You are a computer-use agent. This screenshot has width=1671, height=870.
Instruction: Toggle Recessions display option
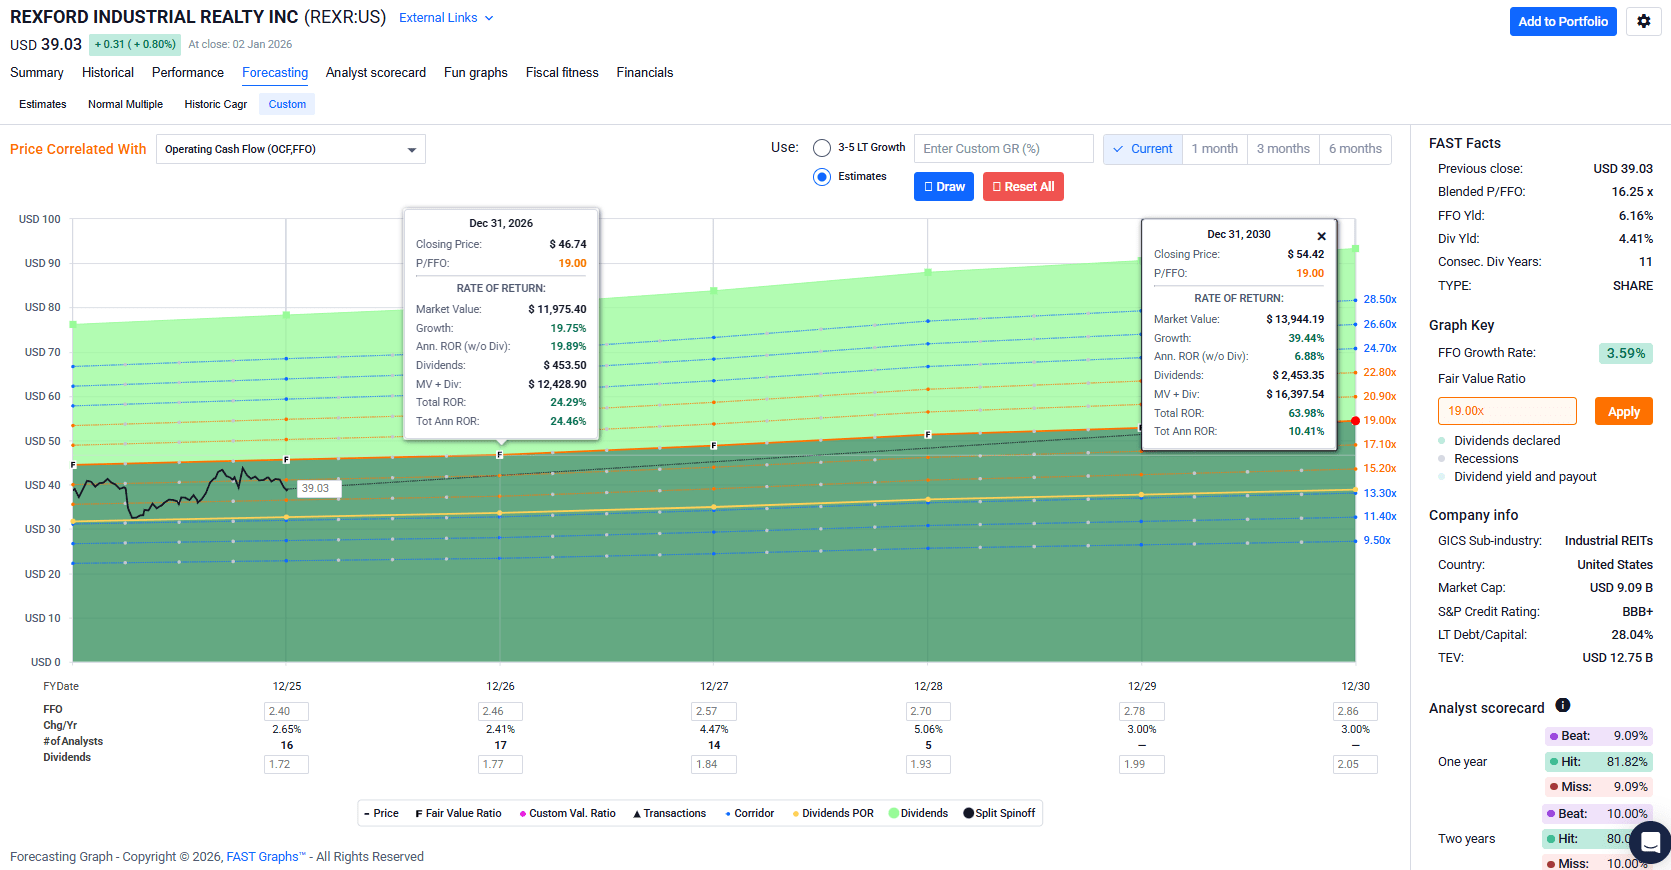(x=1485, y=459)
